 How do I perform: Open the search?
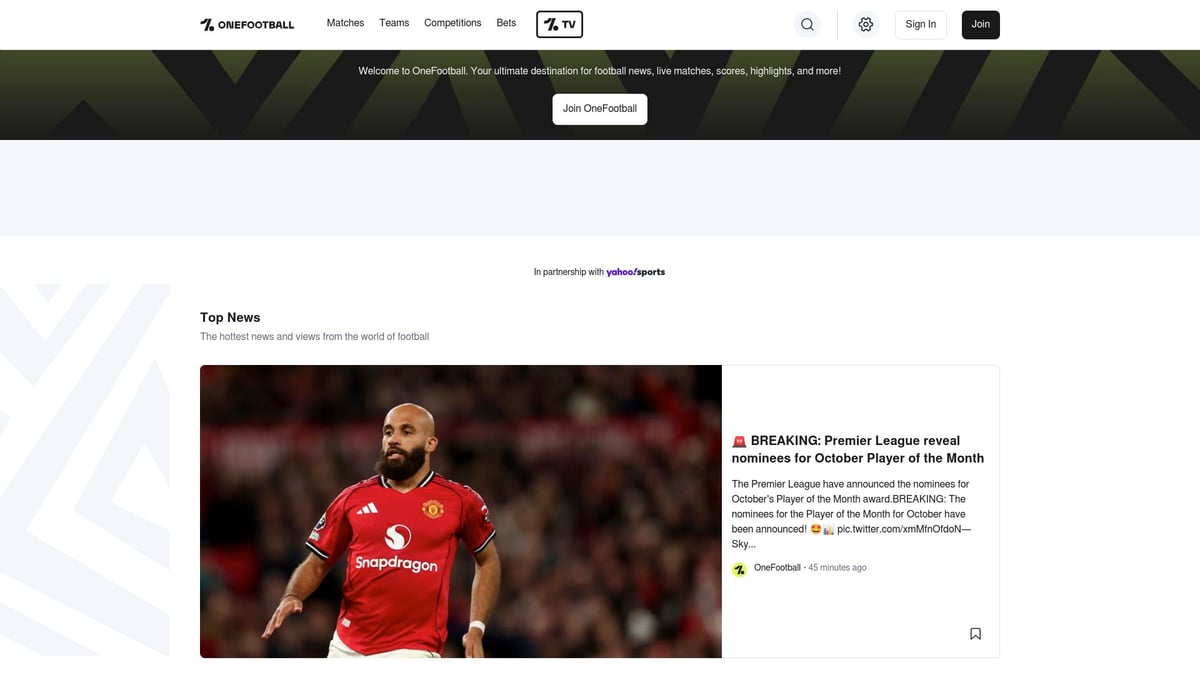[807, 24]
